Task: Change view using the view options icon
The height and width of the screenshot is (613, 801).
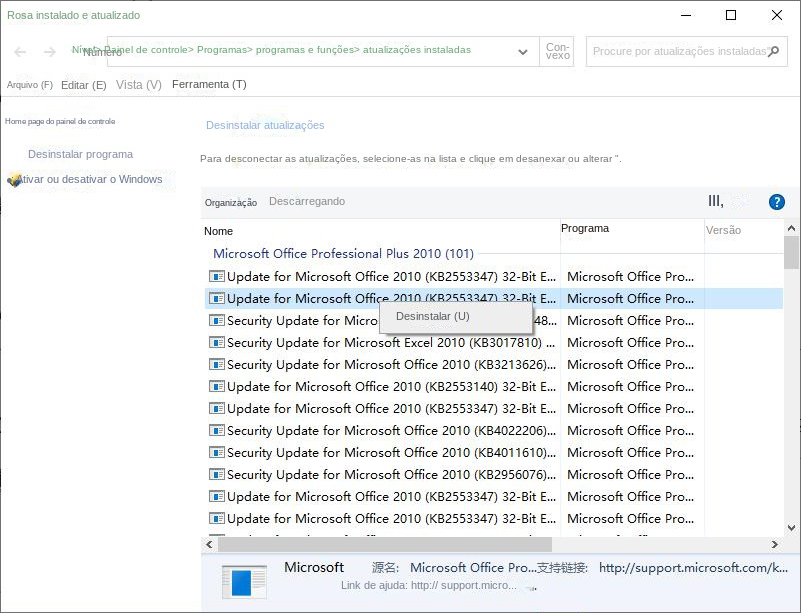Action: pyautogui.click(x=716, y=201)
